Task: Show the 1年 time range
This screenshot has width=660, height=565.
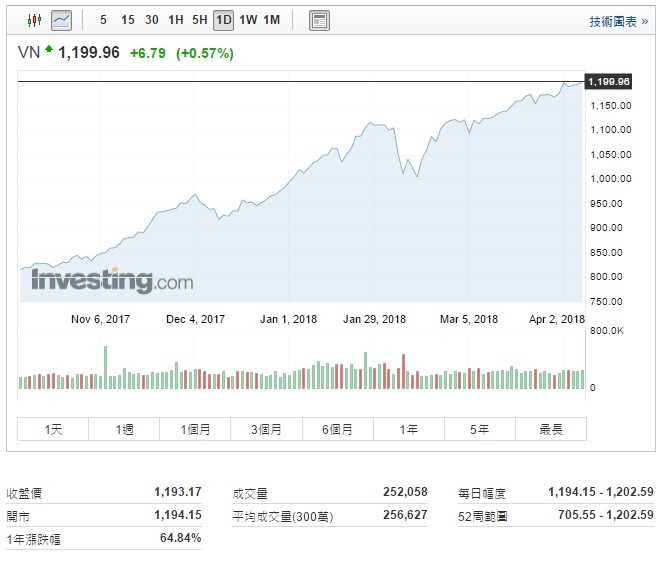Action: click(408, 429)
